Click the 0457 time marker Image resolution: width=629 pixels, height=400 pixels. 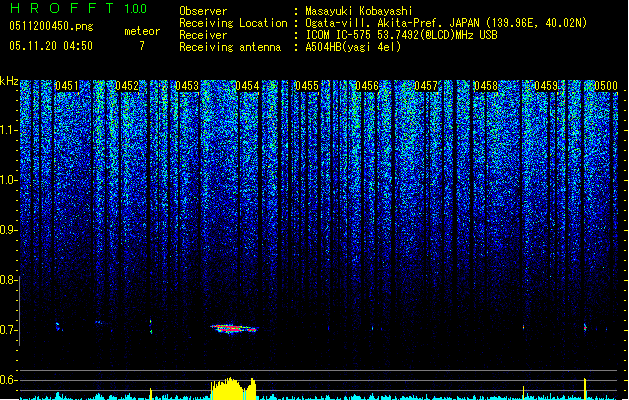coord(426,86)
